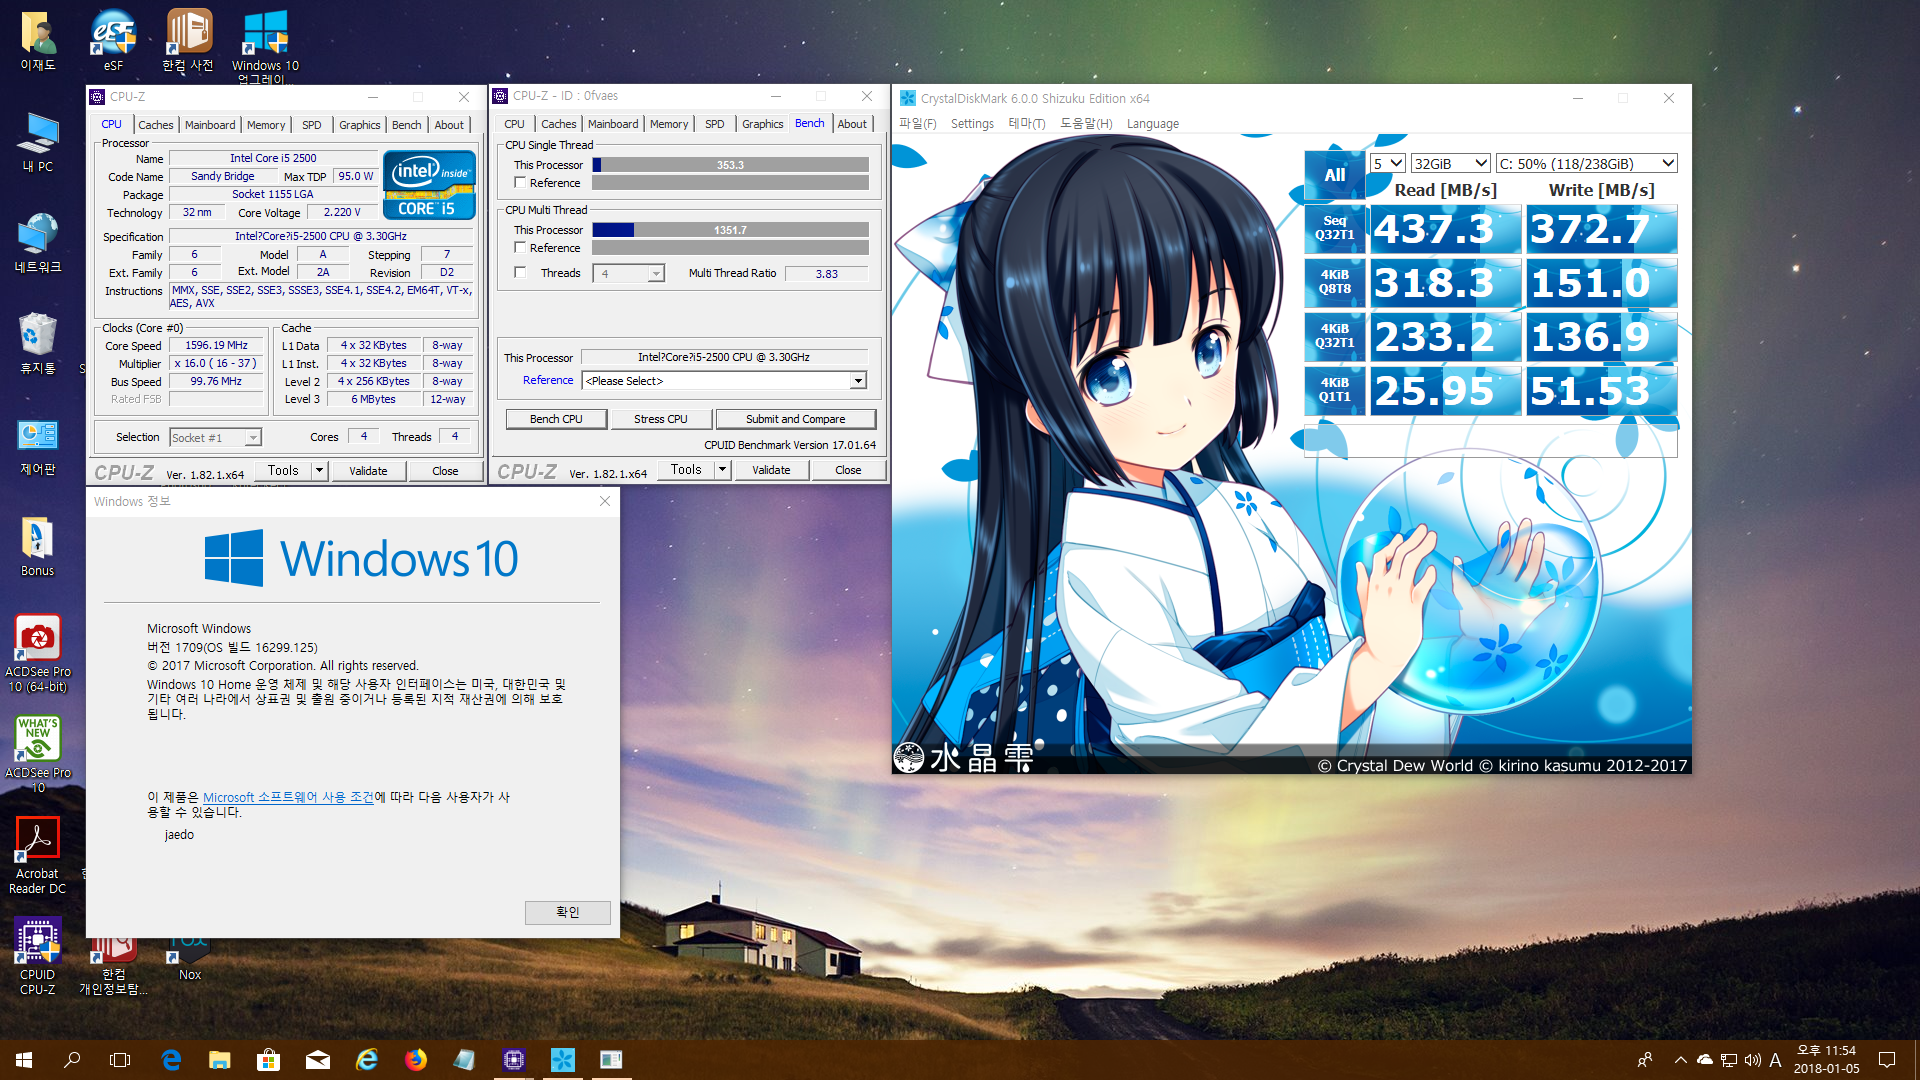
Task: Click the Stress CPU button
Action: pyautogui.click(x=660, y=419)
